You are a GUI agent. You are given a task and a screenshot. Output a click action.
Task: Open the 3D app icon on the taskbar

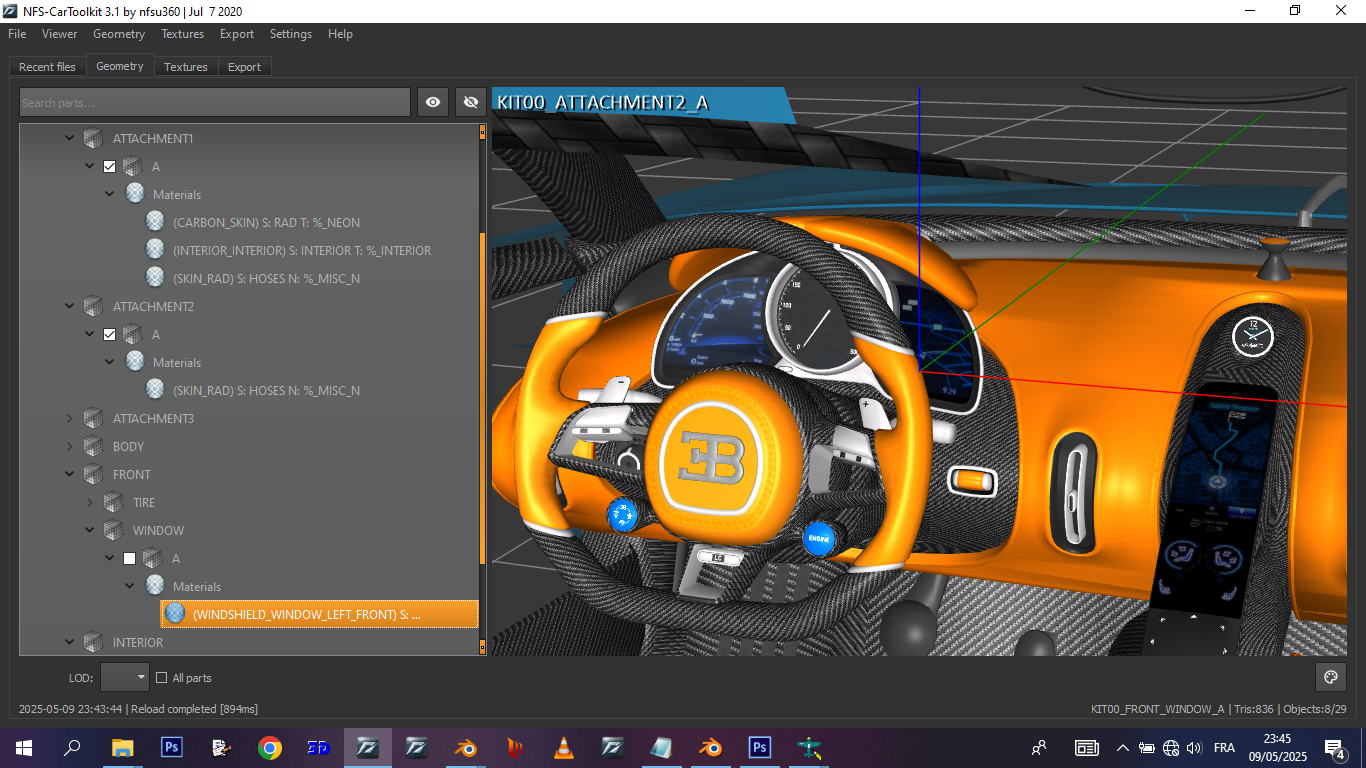[x=318, y=747]
